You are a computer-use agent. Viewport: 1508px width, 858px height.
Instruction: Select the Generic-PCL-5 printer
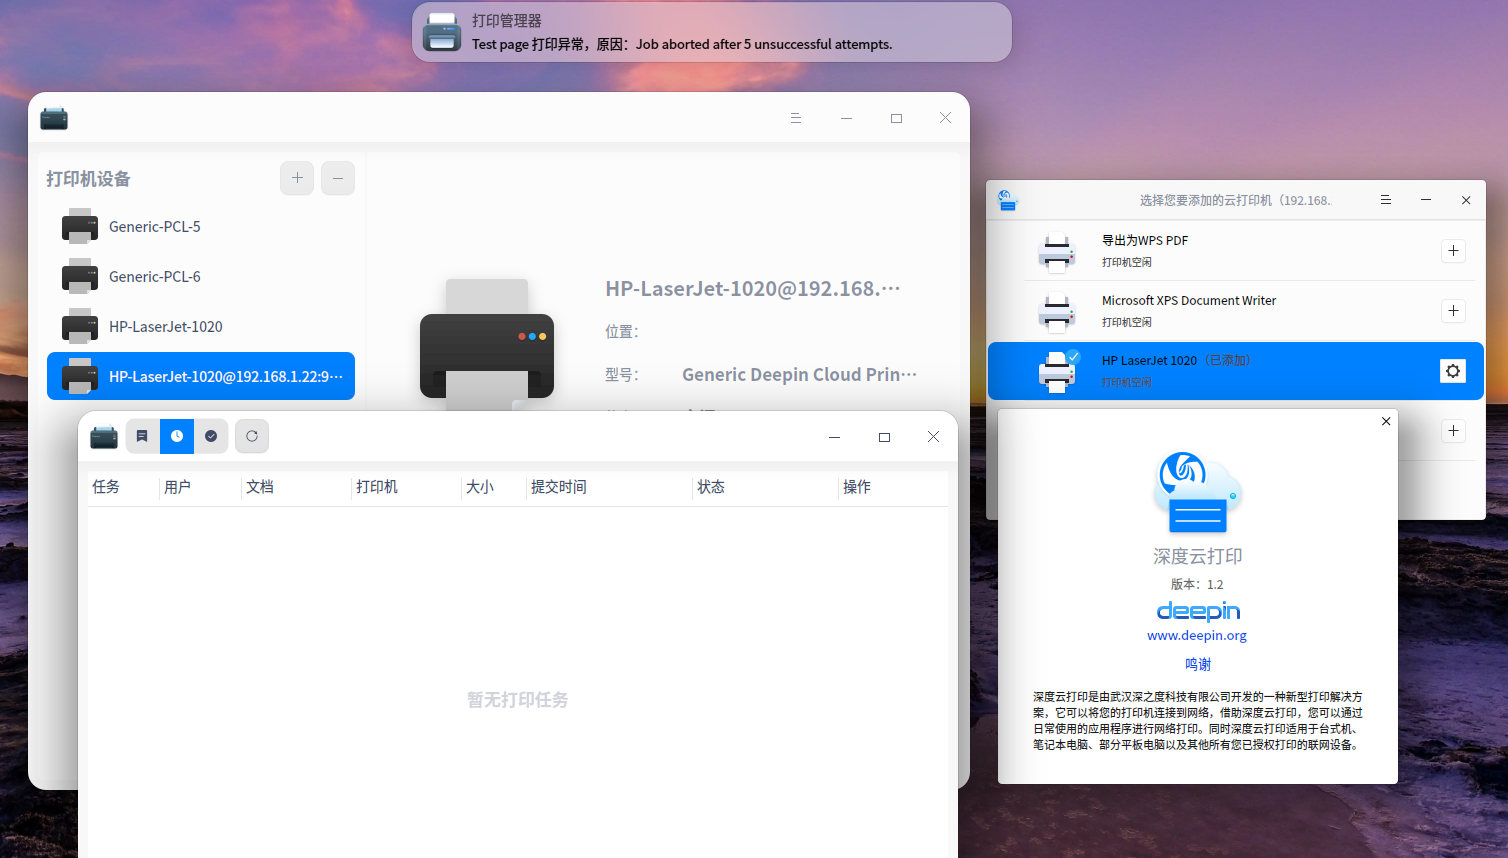pos(201,227)
